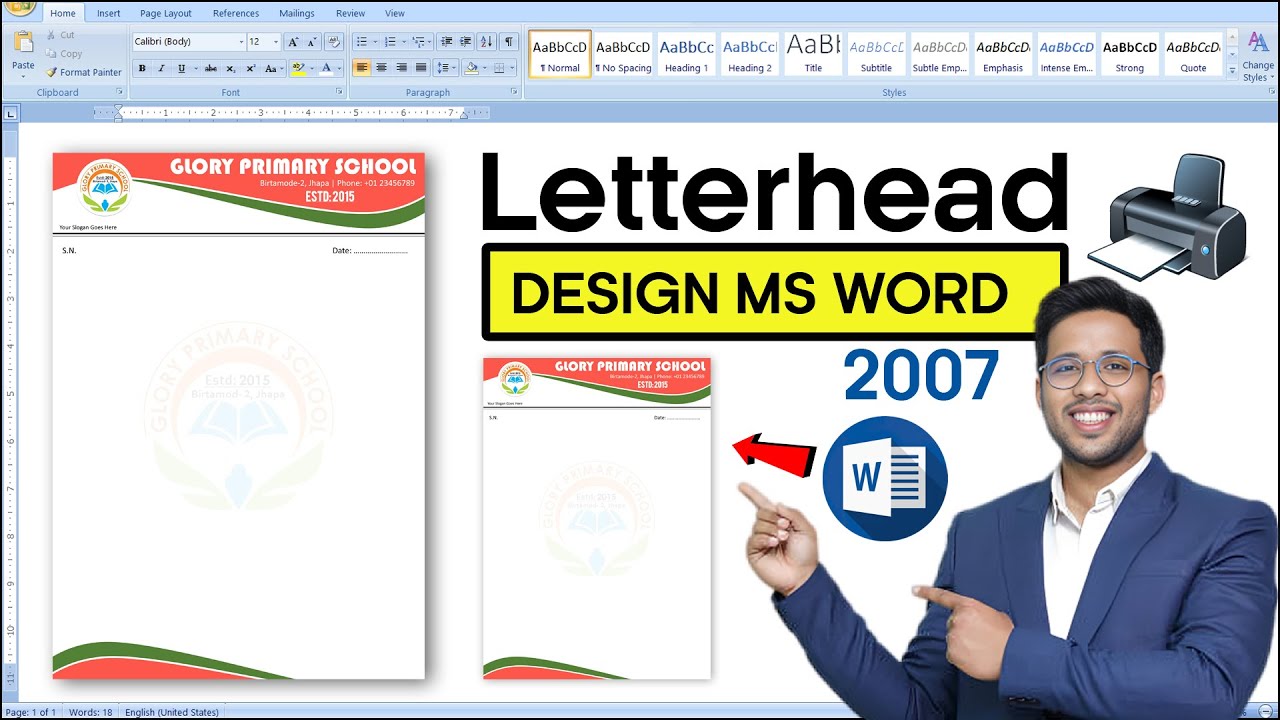Select Center alignment
1280x720 pixels.
pyautogui.click(x=381, y=68)
